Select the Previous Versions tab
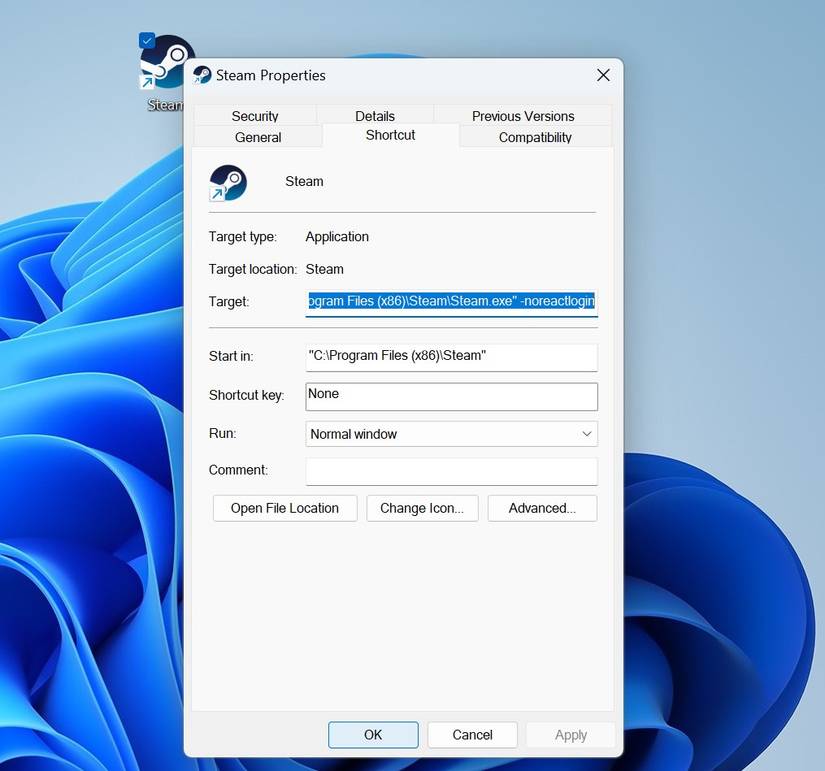Screen dimensions: 825x771 [523, 116]
